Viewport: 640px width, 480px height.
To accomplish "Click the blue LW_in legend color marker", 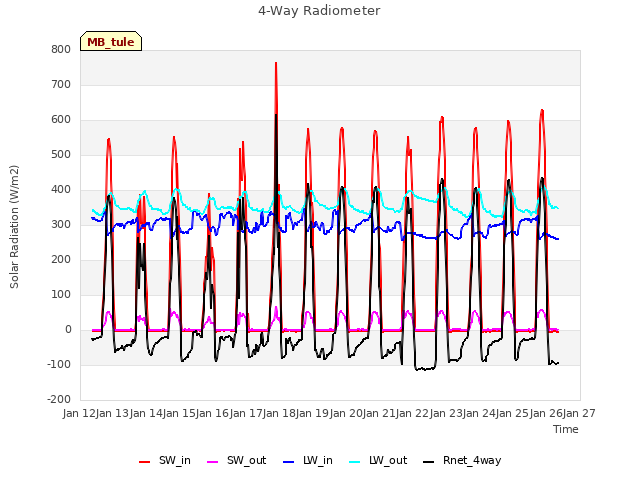I will click(288, 462).
